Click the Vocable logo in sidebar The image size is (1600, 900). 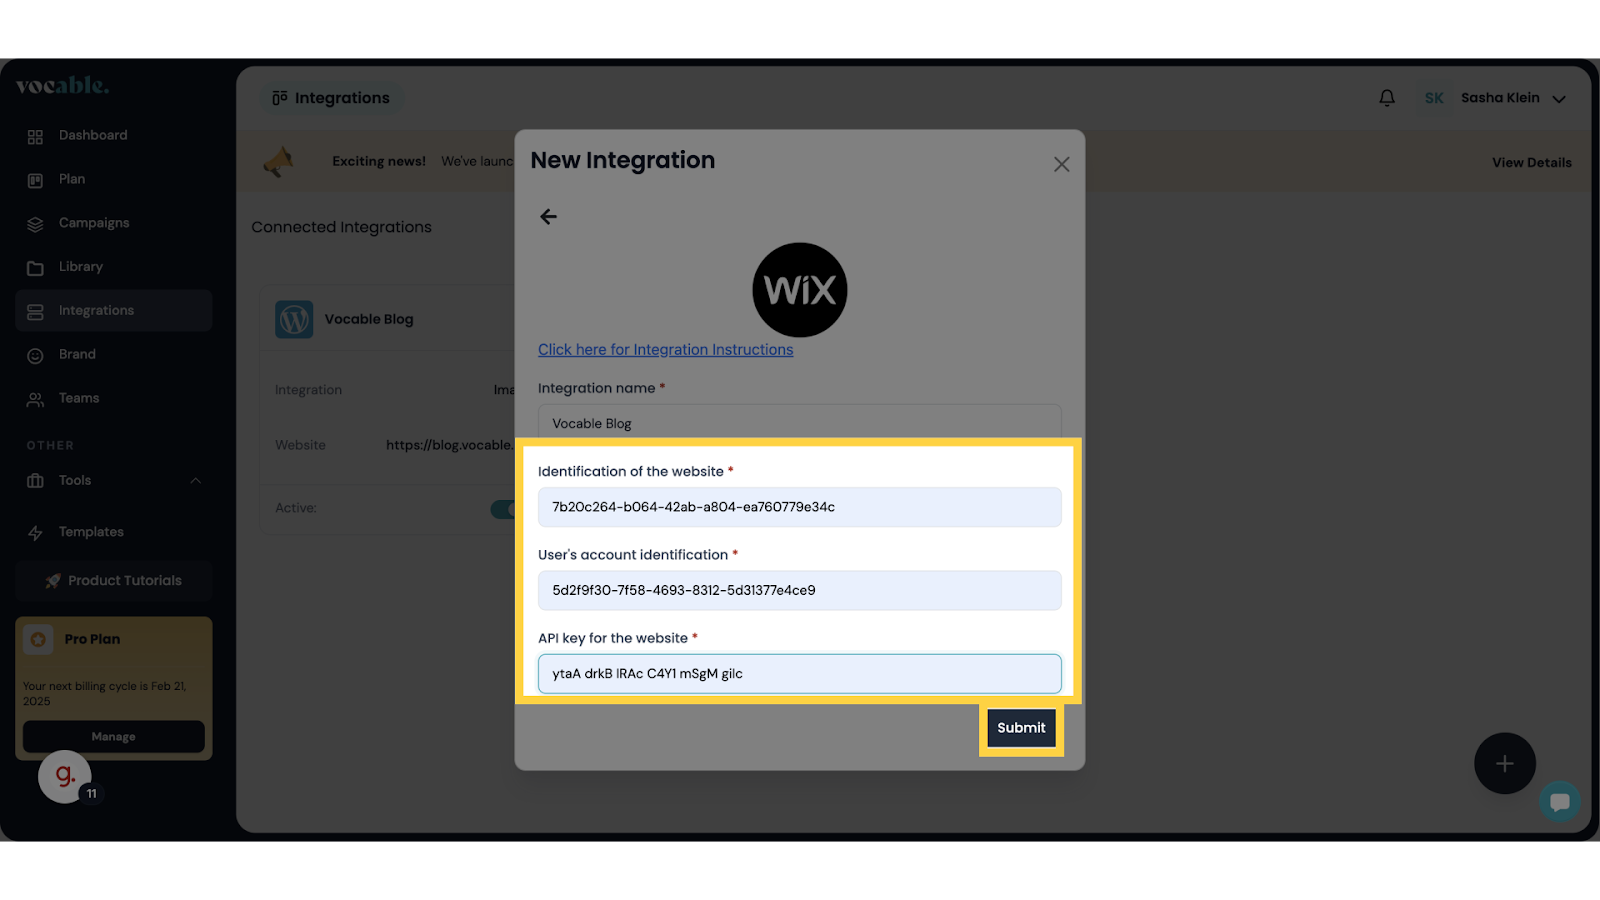pos(62,86)
